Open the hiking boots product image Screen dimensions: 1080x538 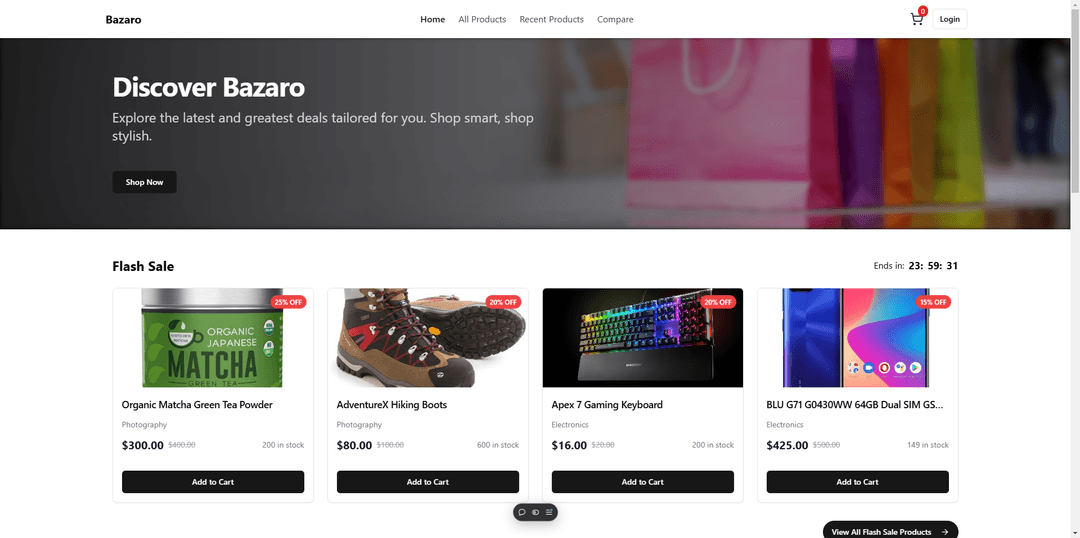(x=428, y=338)
